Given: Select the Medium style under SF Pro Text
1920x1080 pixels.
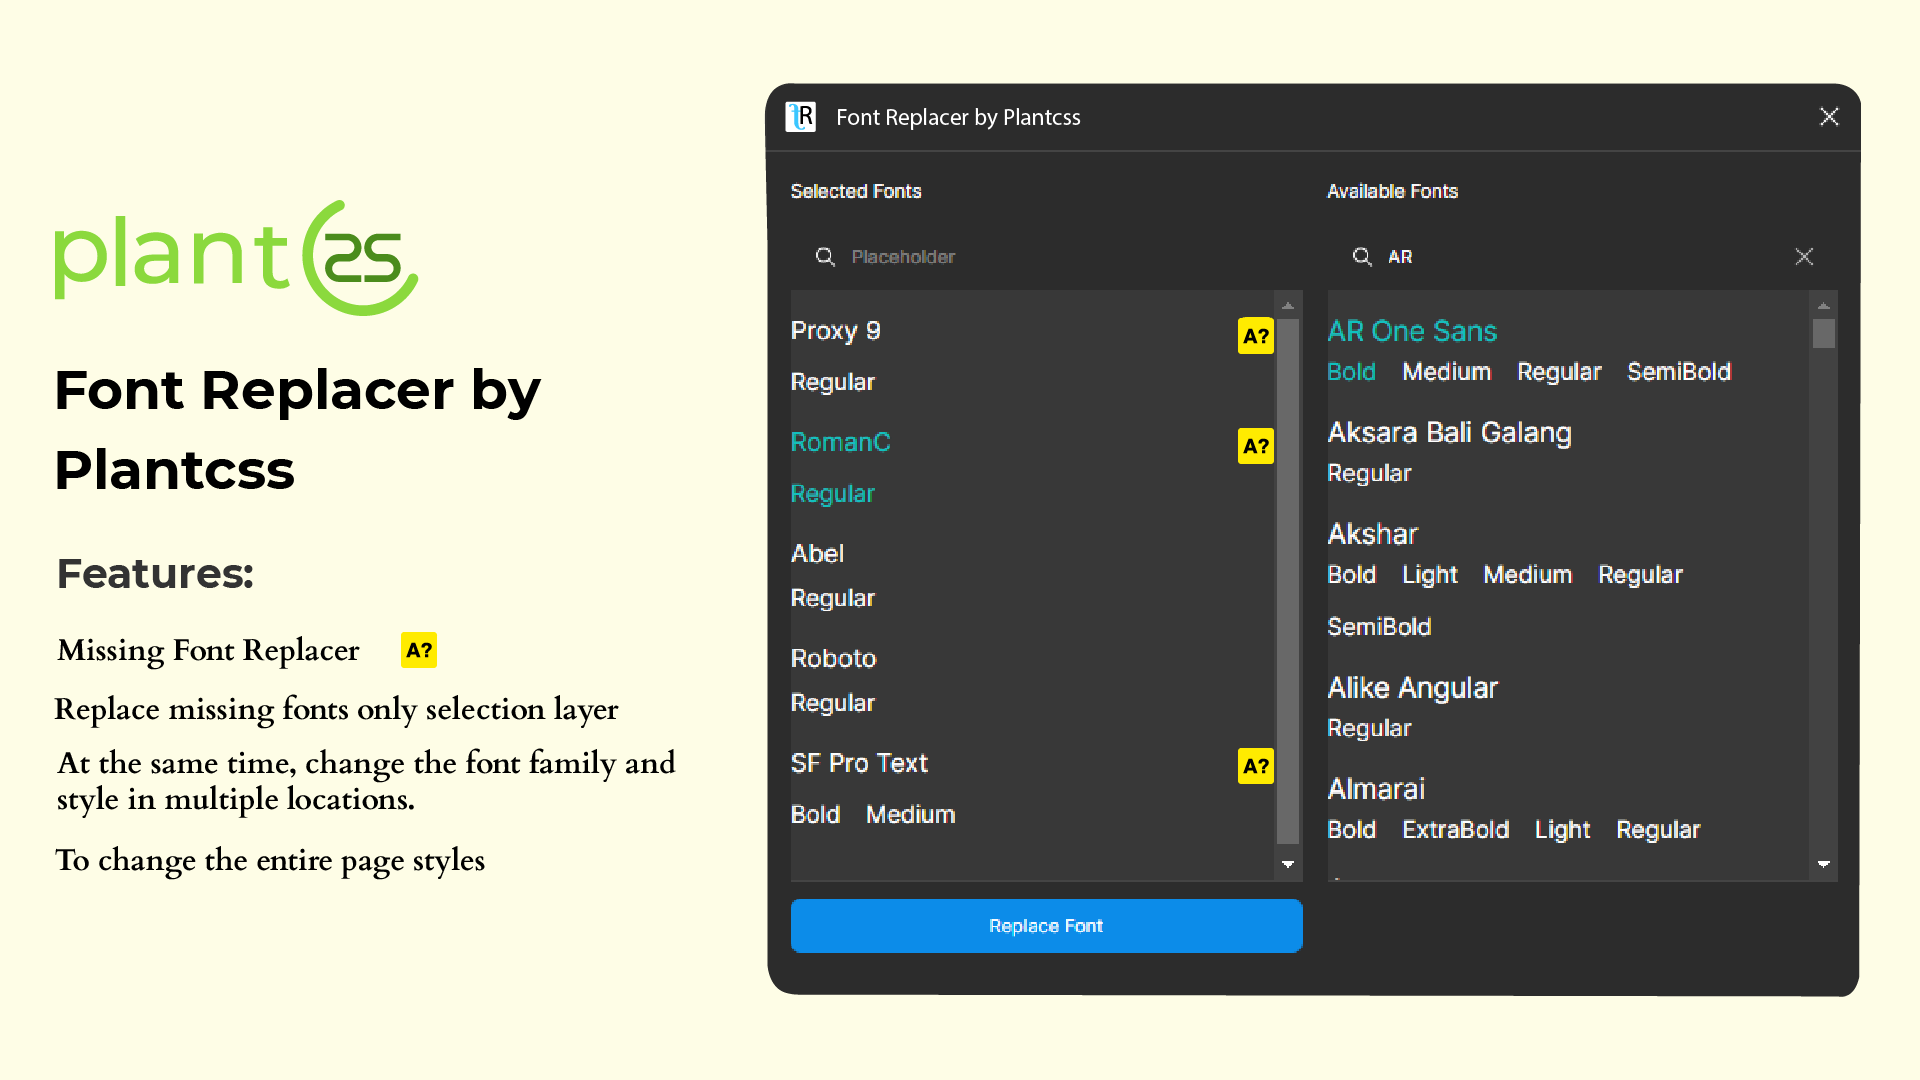Looking at the screenshot, I should (910, 815).
